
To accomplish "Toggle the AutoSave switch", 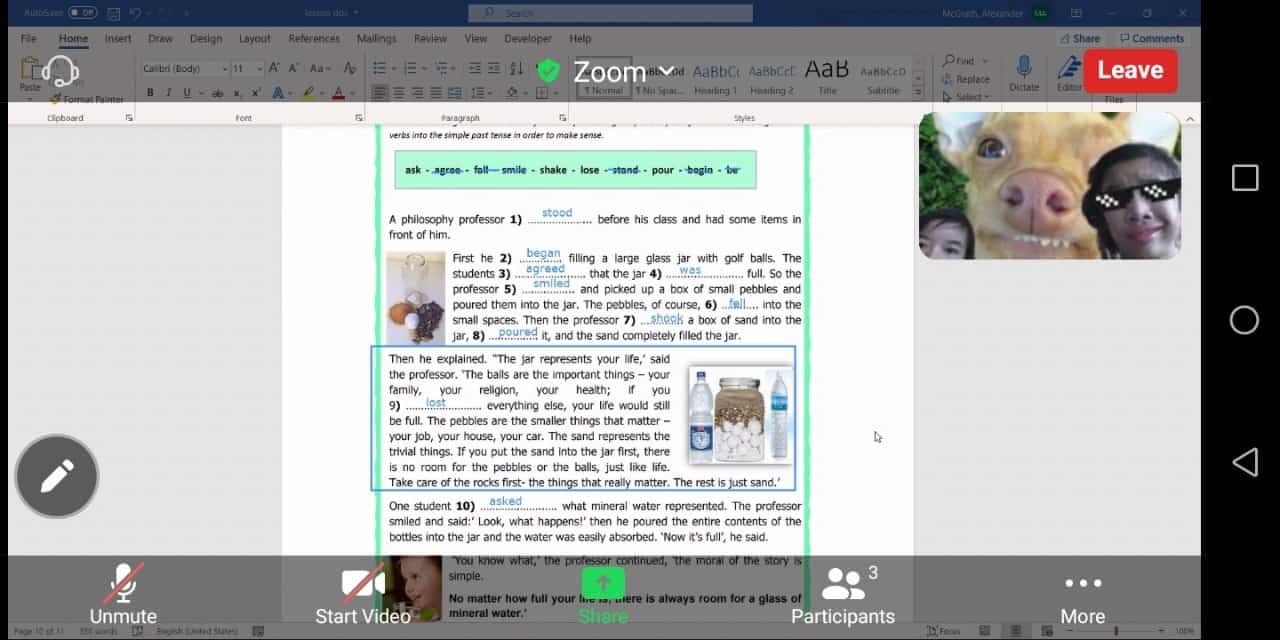I will [82, 13].
